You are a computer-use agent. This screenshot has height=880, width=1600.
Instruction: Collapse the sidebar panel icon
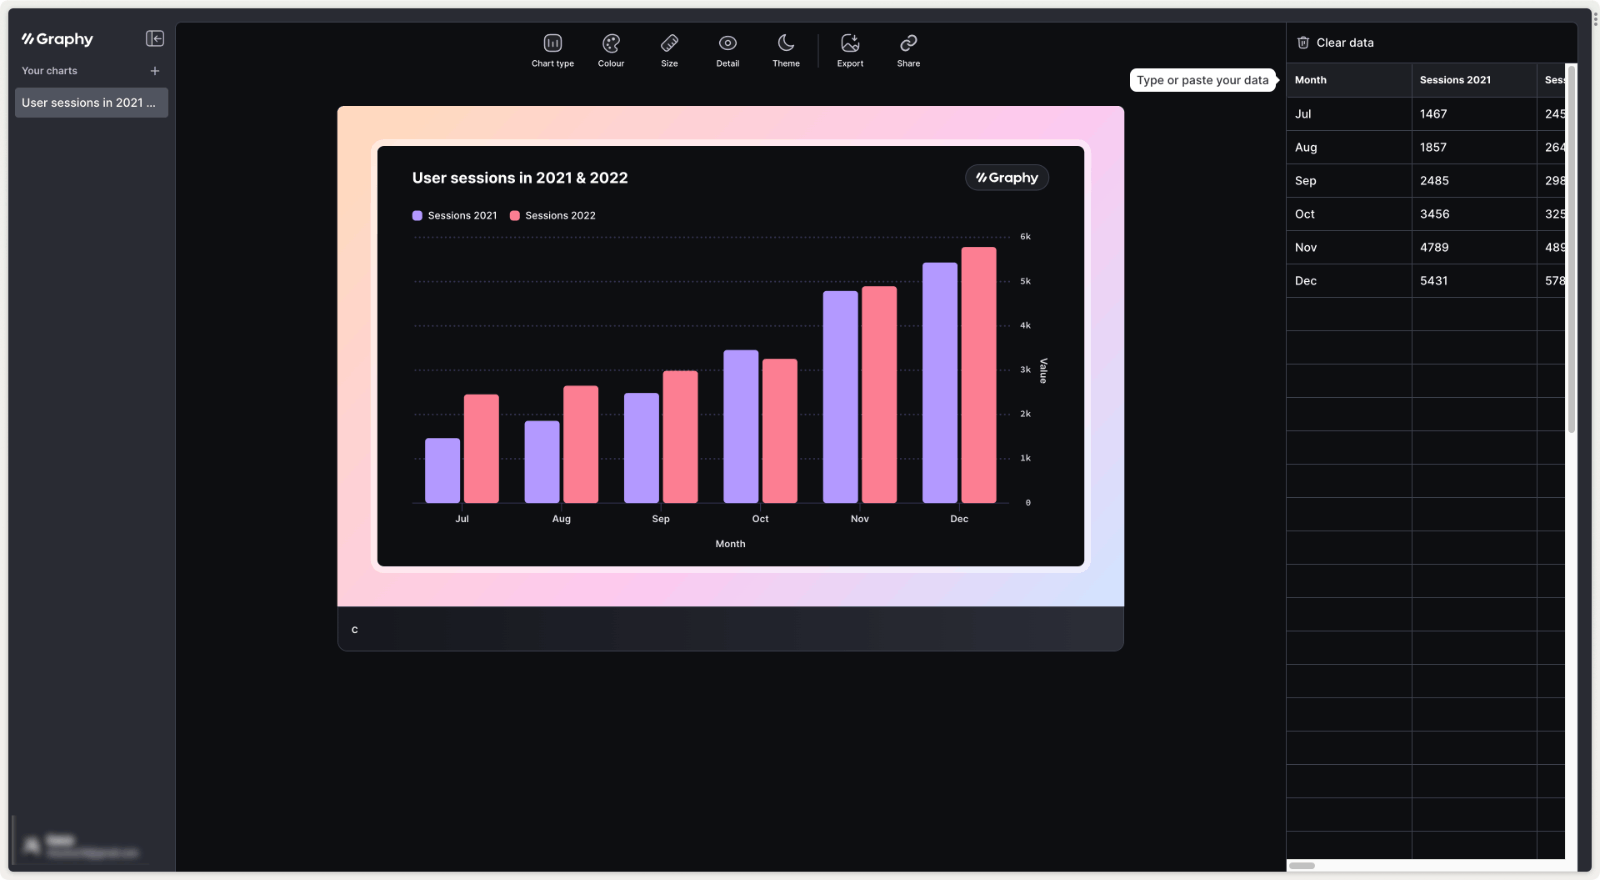point(155,38)
